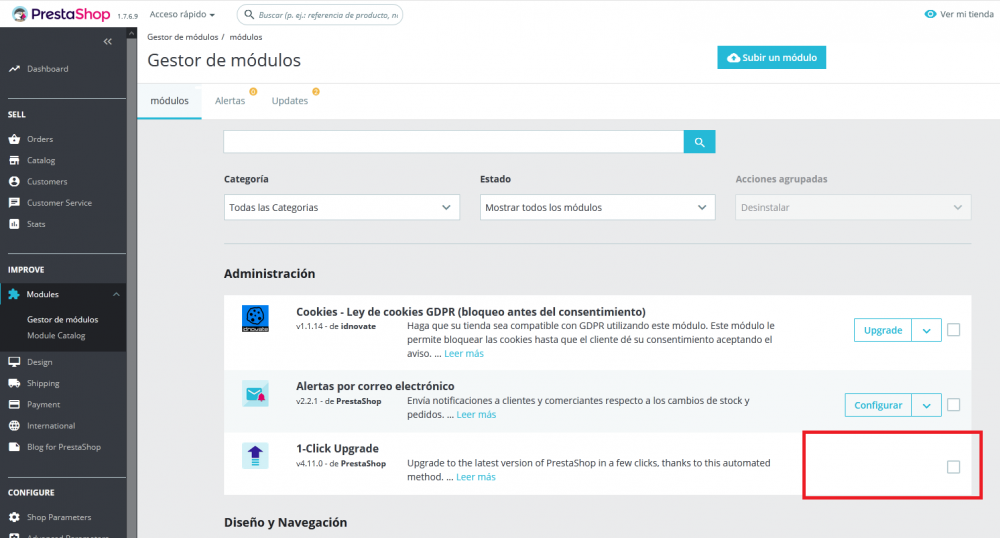Screen dimensions: 1000x538
Task: Click the cloud upload icon on Subir un módulo
Action: coord(733,57)
